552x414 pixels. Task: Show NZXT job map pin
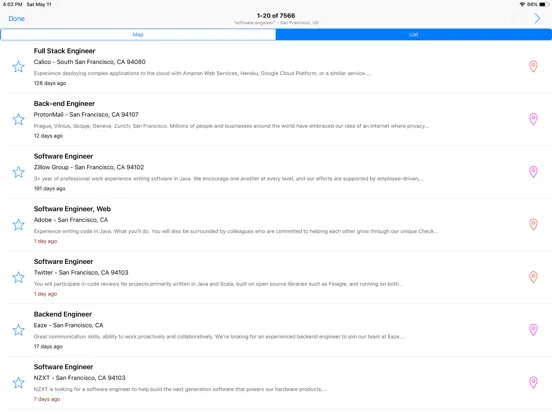click(533, 382)
